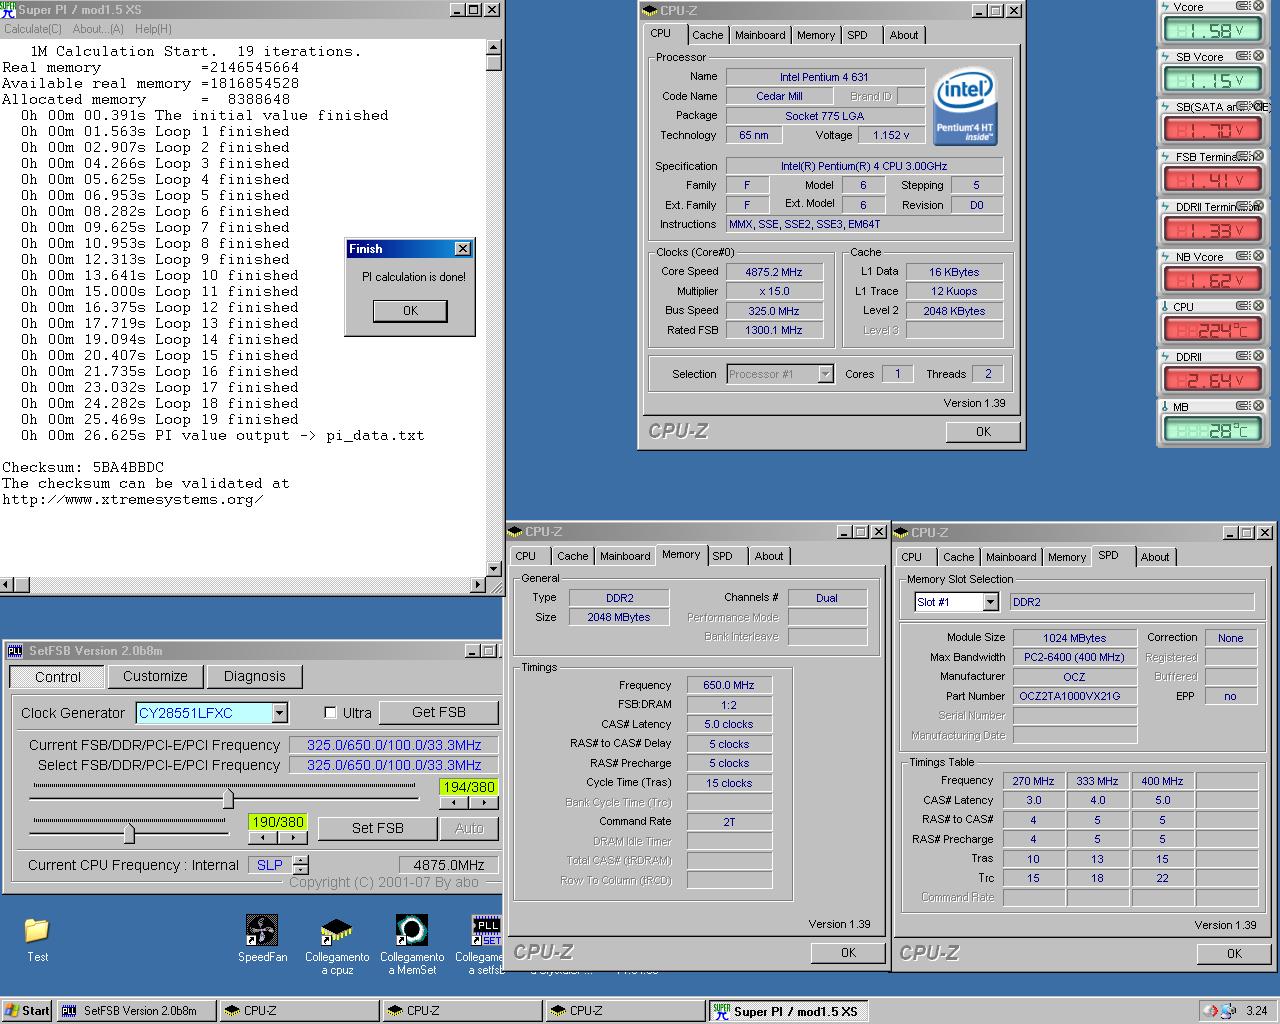Screen dimensions: 1280x1024
Task: Click the Checksum: 5BA4BBDC line
Action: click(x=83, y=467)
